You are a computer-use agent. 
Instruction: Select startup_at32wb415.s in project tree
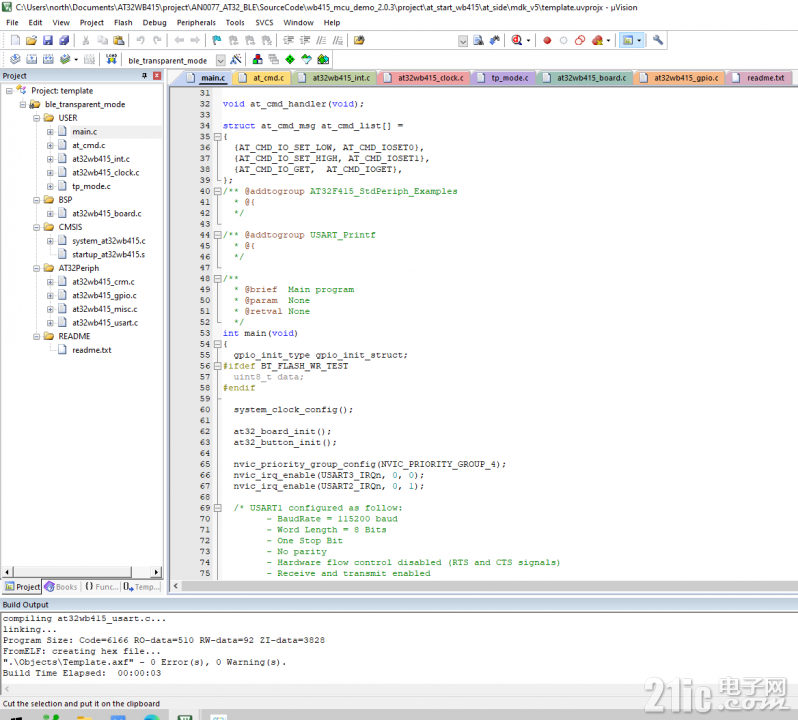(x=108, y=254)
